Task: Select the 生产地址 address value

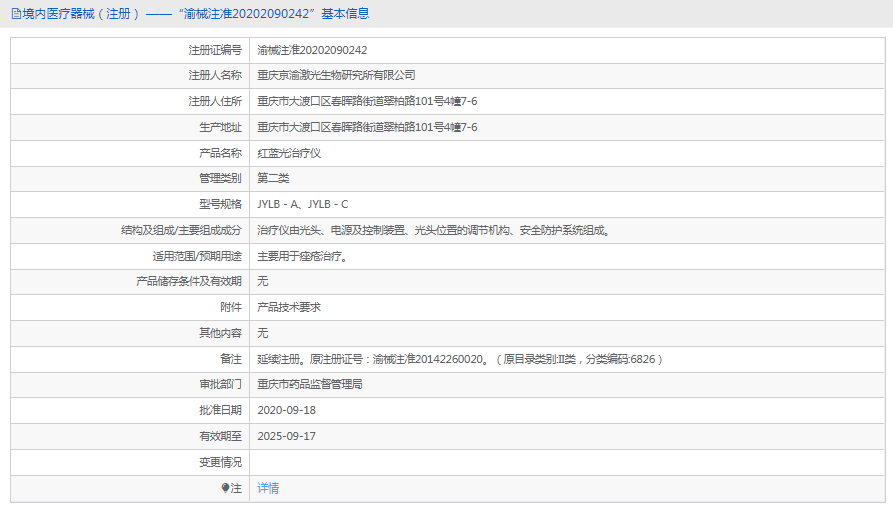Action: pos(367,127)
